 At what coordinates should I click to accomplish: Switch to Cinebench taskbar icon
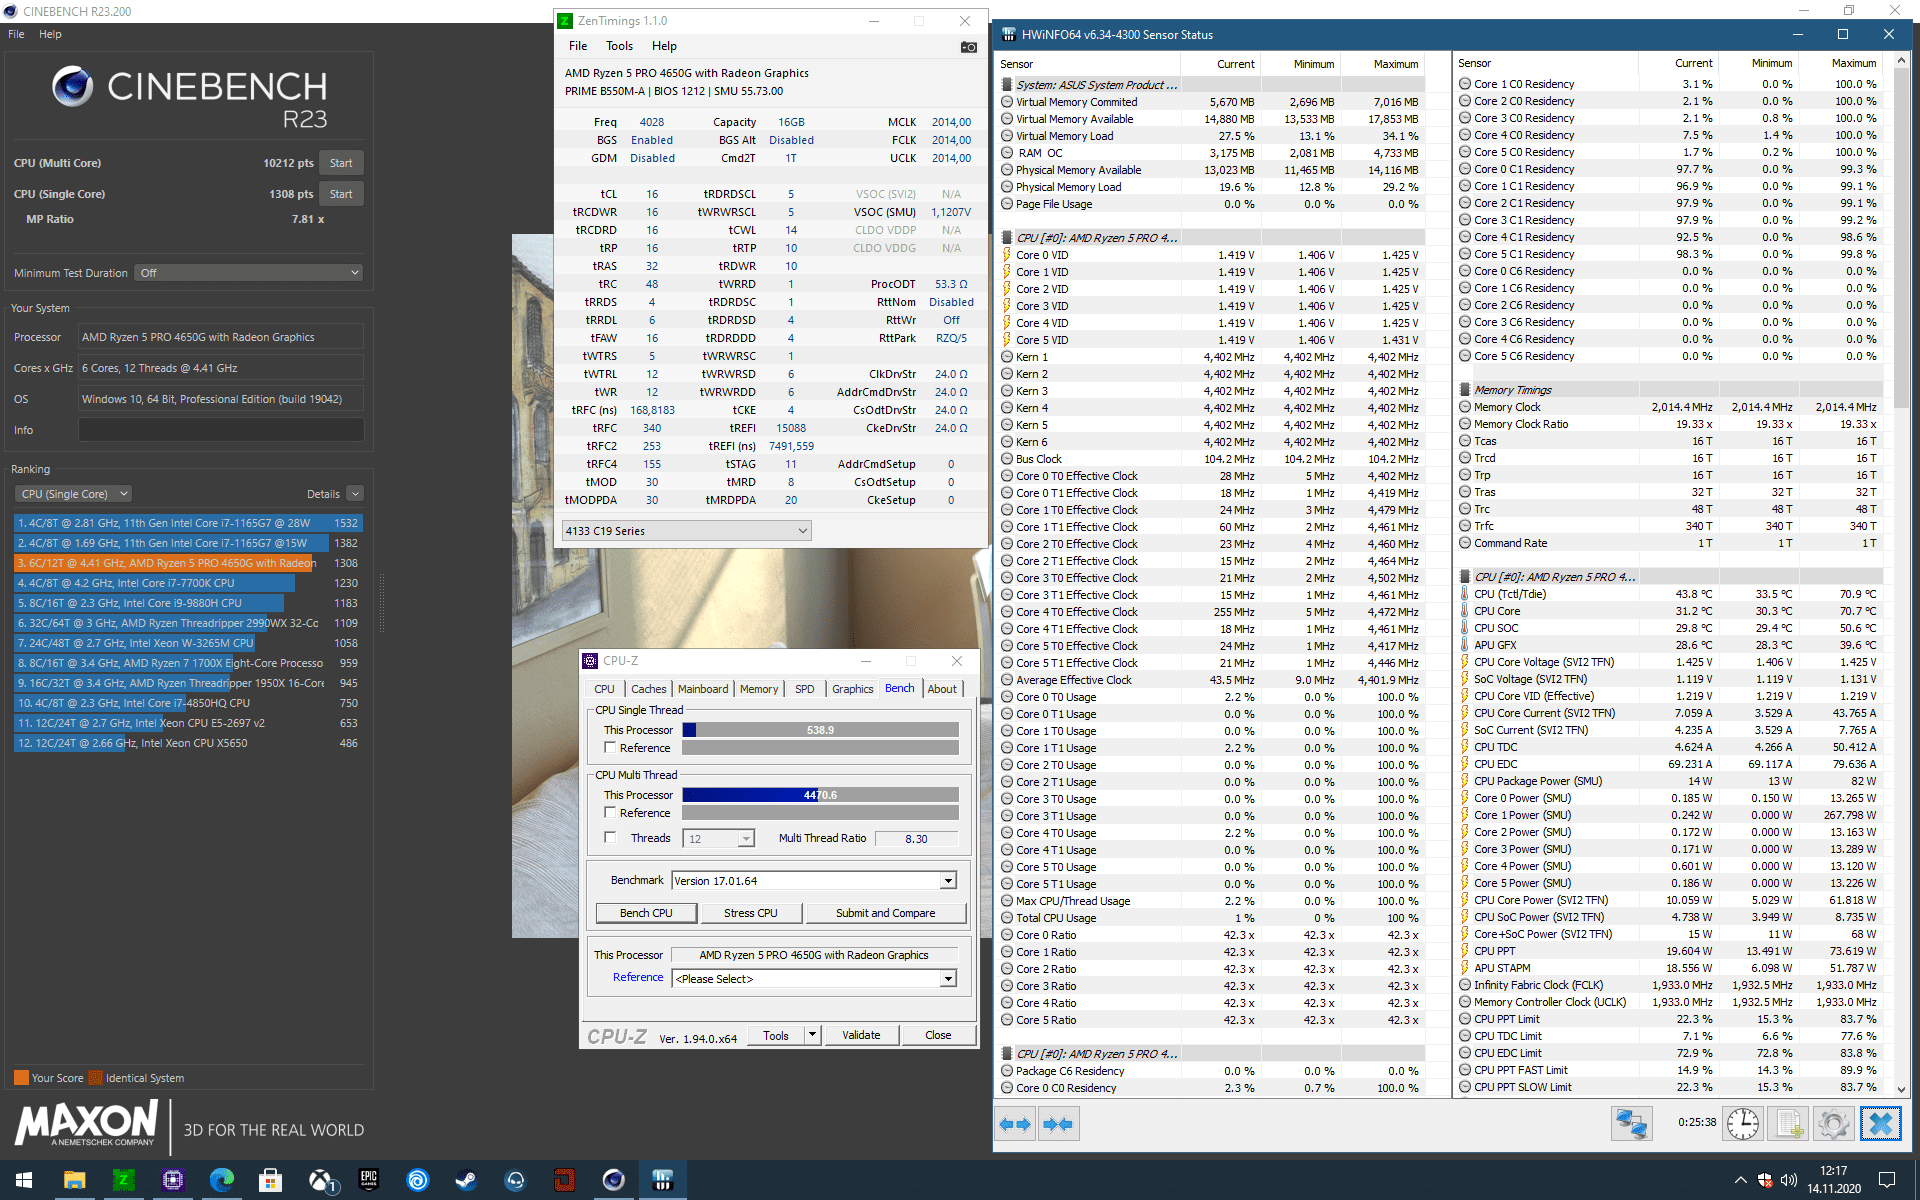613,1180
